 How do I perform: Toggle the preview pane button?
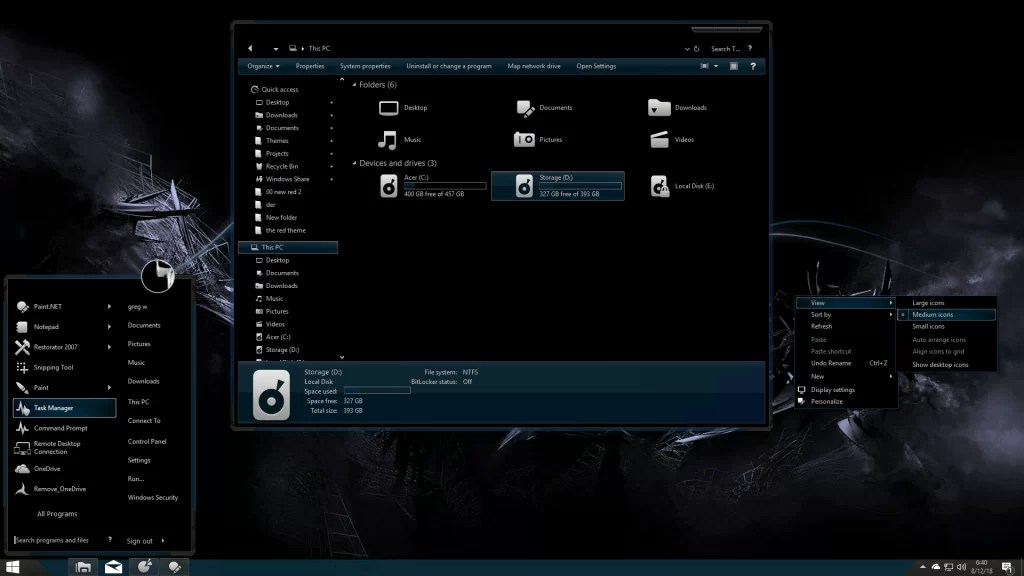[x=734, y=66]
